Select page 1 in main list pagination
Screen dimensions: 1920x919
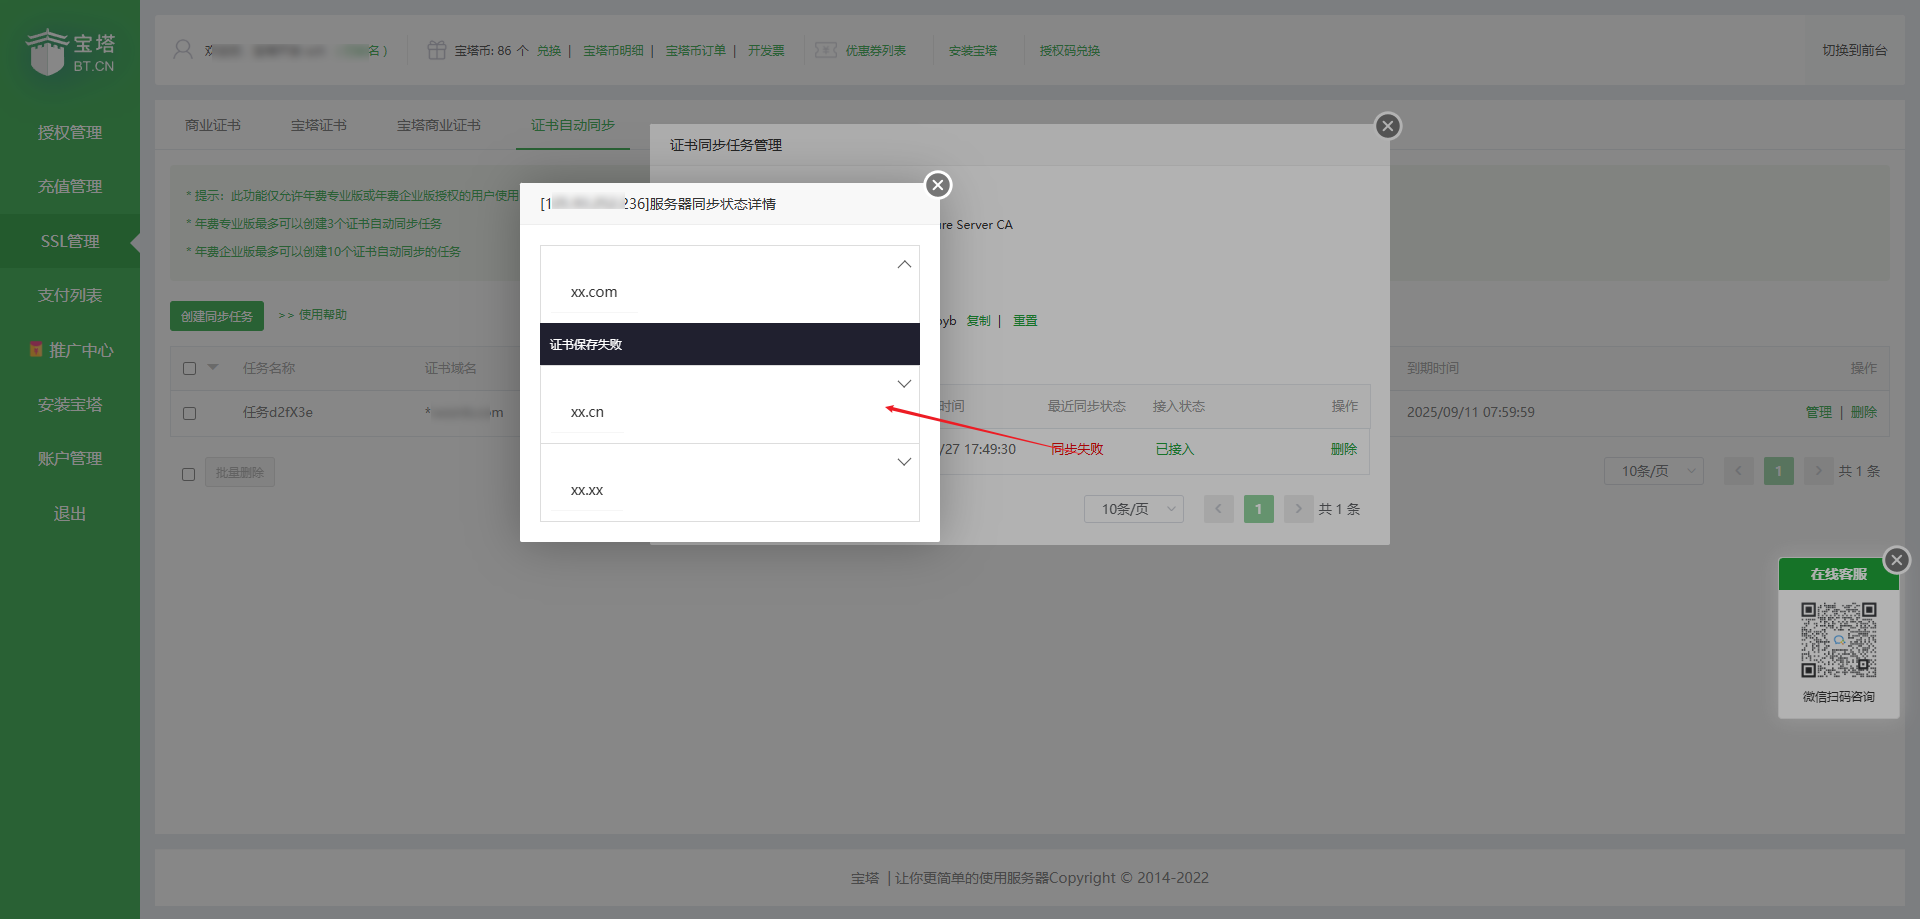[1778, 471]
